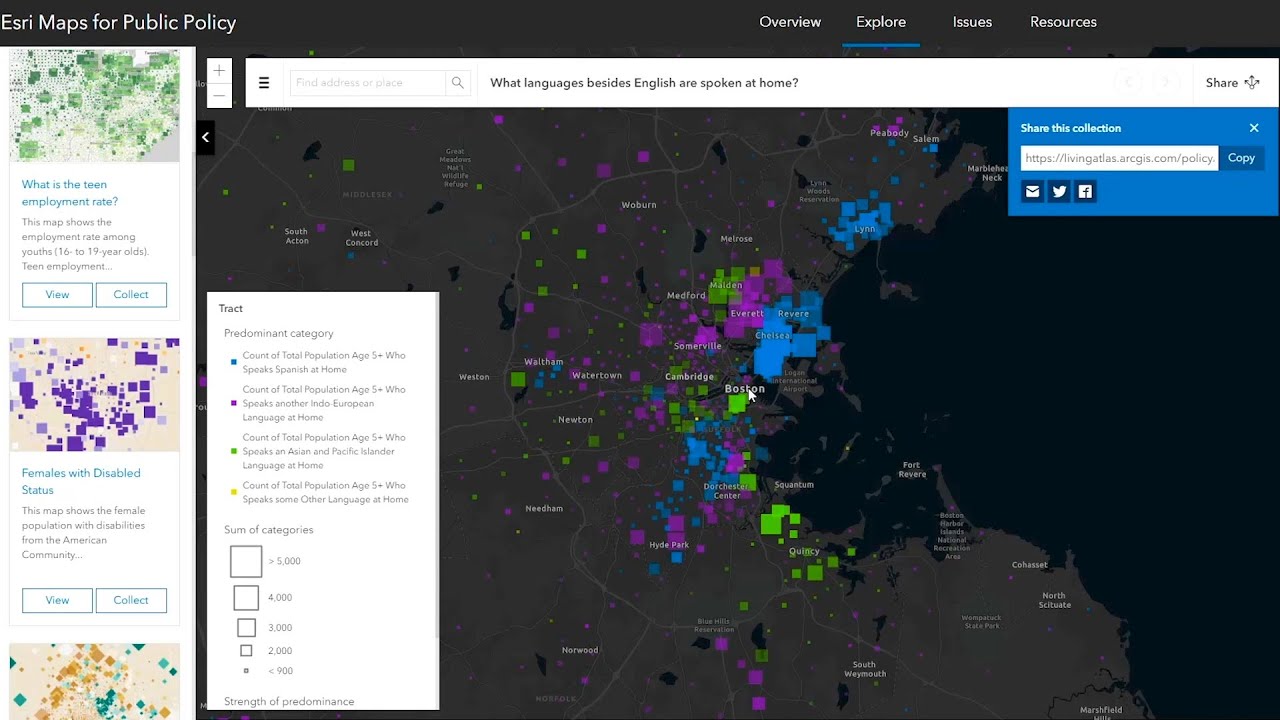
Task: Focus the Find address or place box
Action: tap(368, 83)
